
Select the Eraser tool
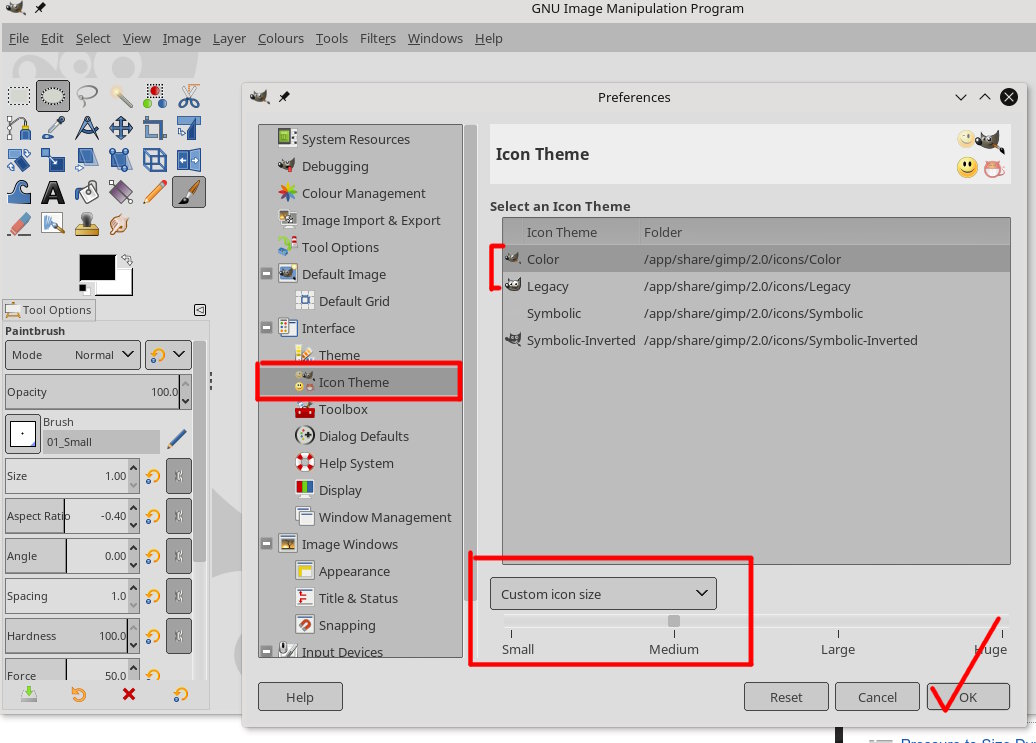click(x=19, y=225)
